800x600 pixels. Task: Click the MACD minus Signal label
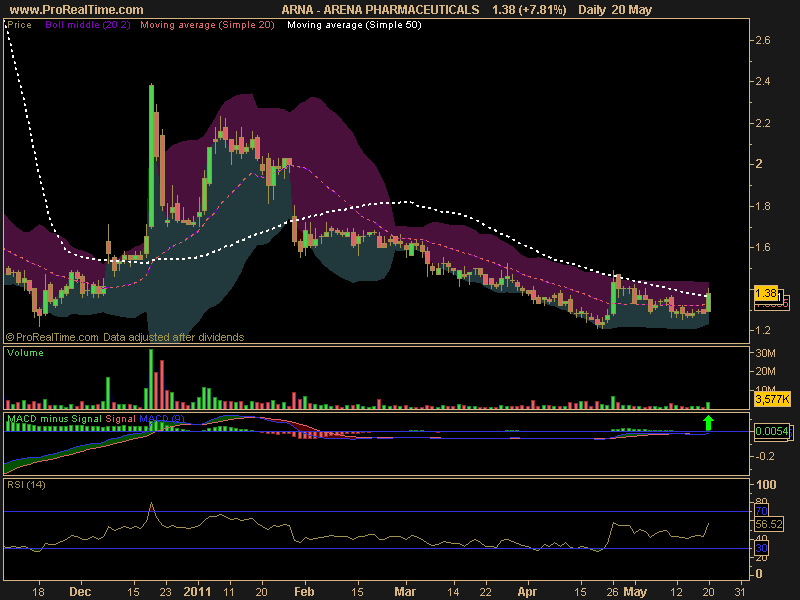55,418
